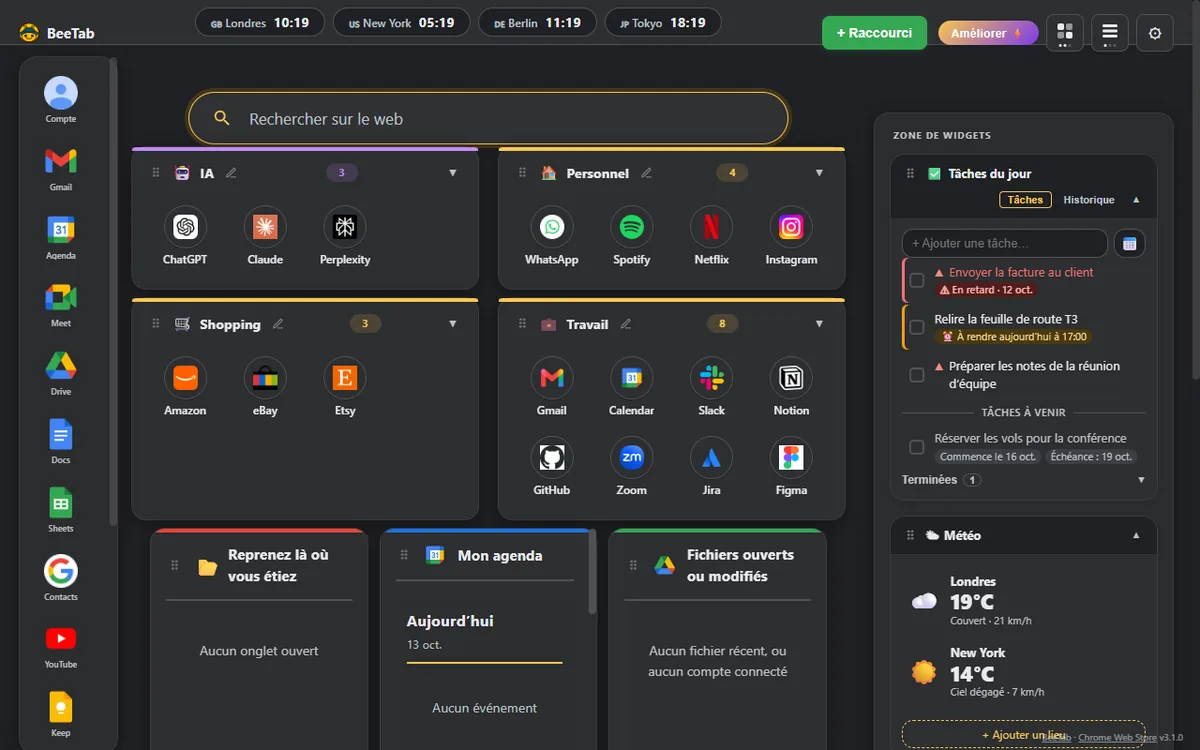
Task: Switch to the Historique tab
Action: point(1089,200)
